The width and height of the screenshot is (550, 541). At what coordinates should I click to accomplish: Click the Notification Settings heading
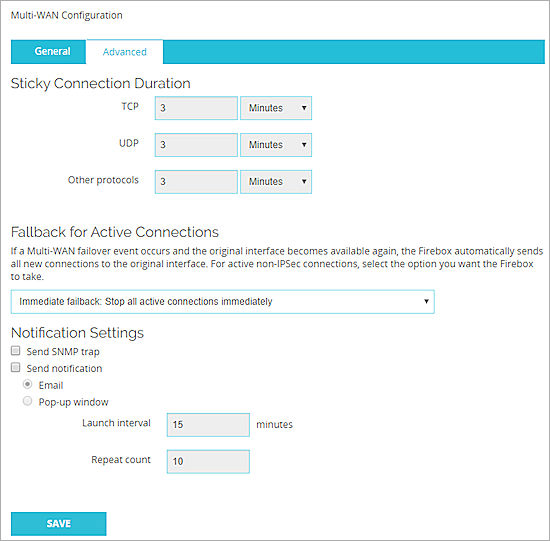click(x=78, y=333)
